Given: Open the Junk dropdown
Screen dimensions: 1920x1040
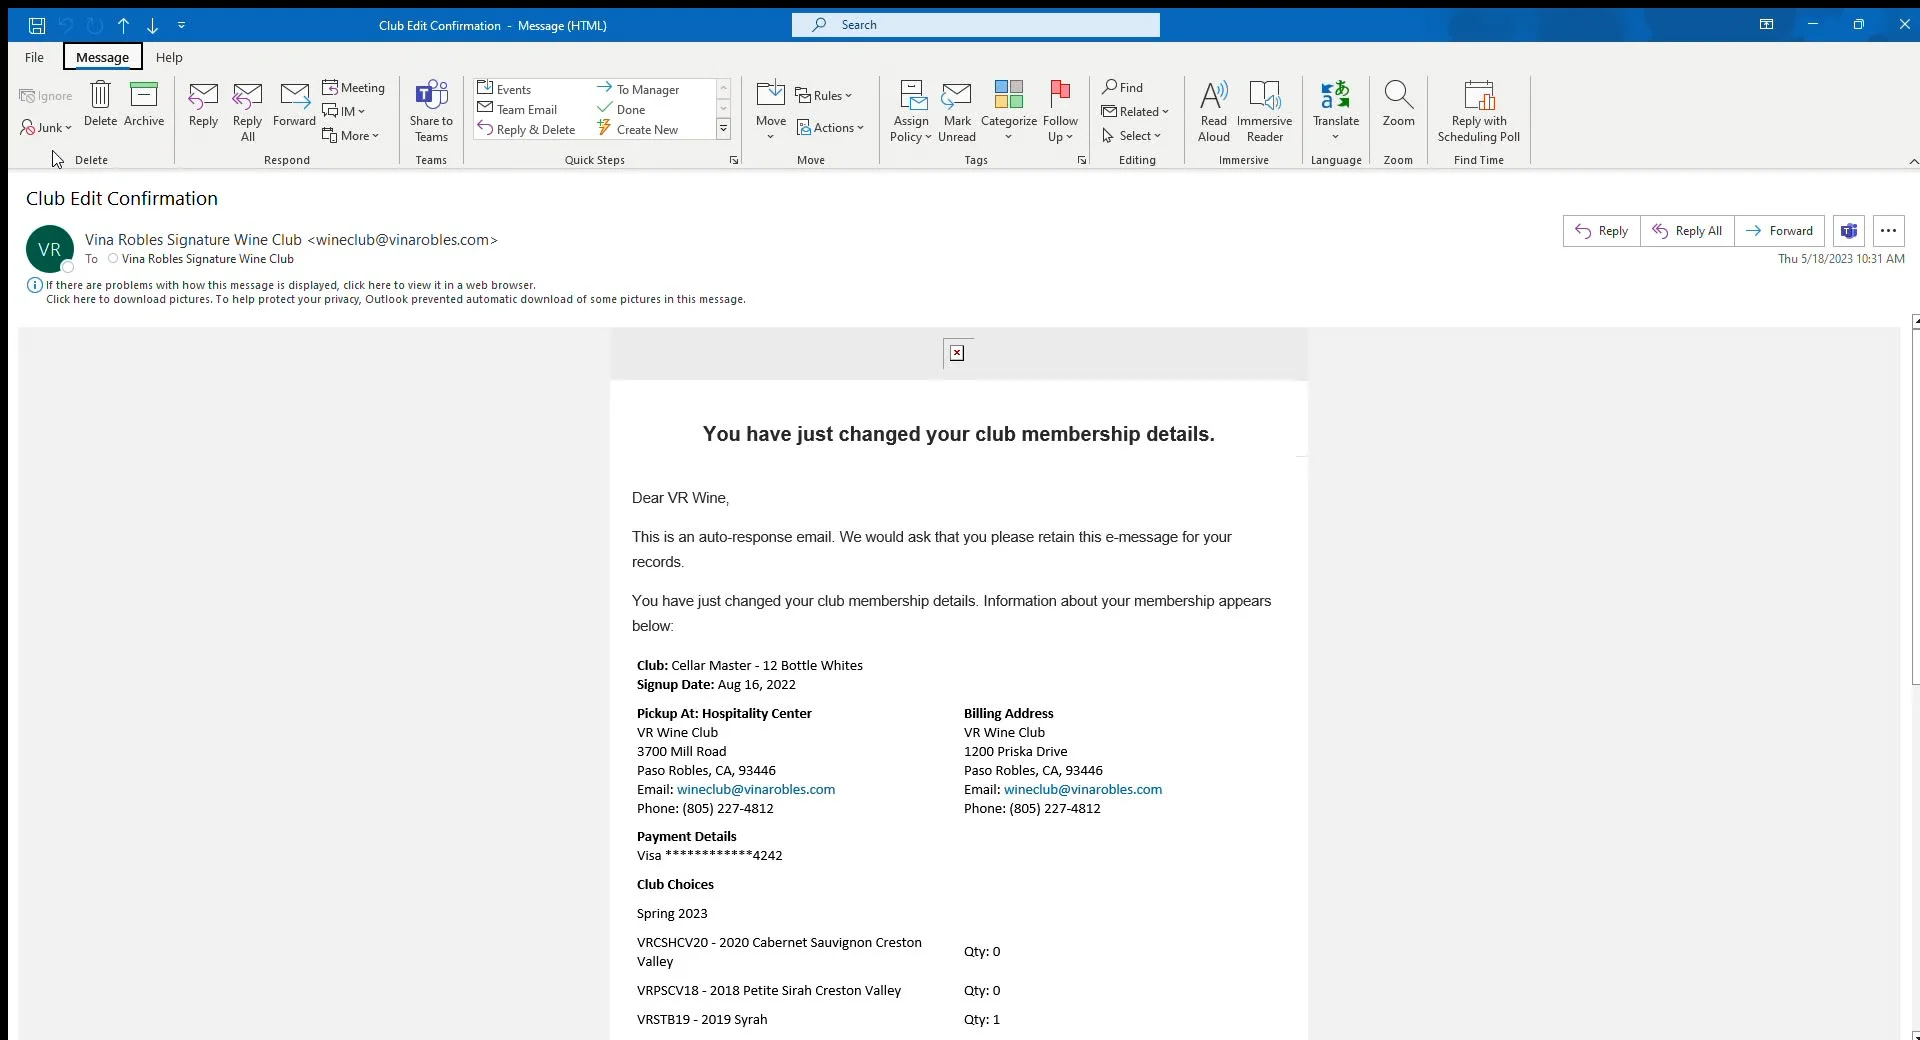Looking at the screenshot, I should [x=46, y=127].
